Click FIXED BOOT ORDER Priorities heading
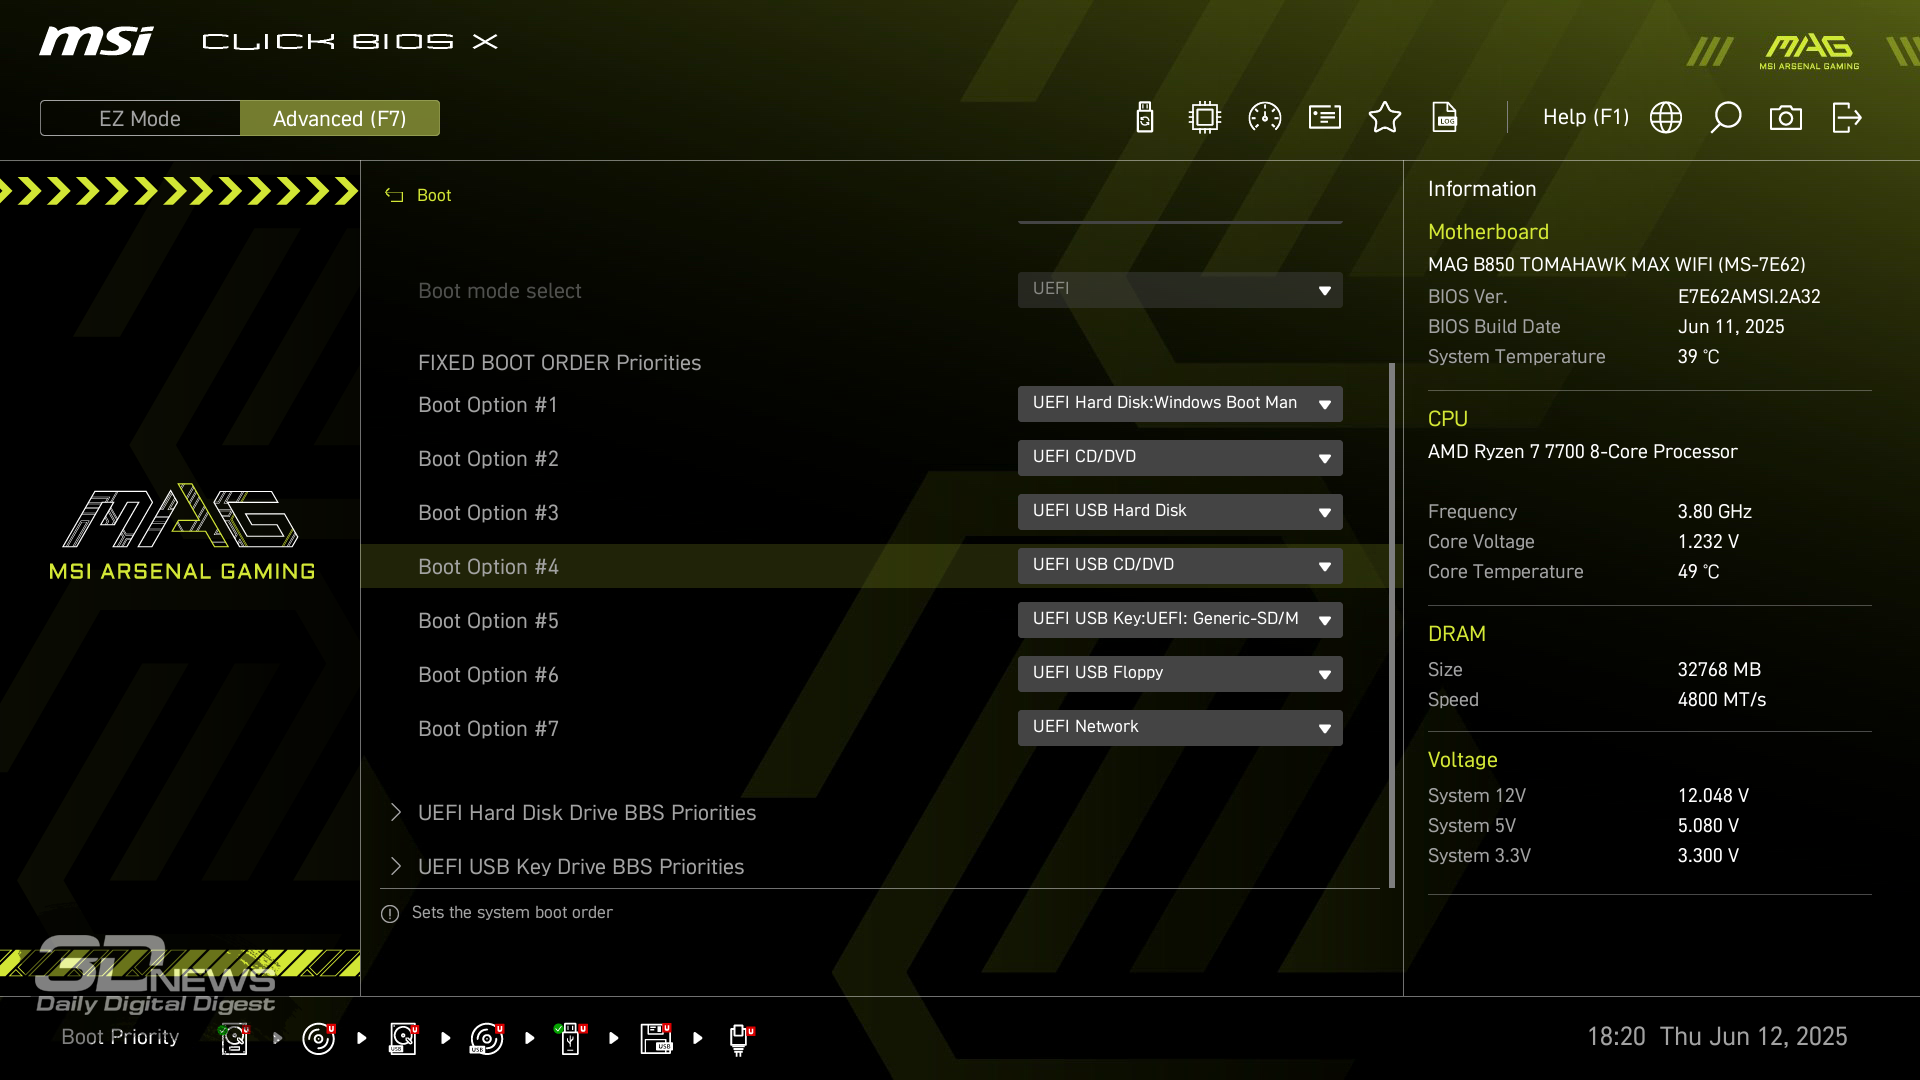Viewport: 1920px width, 1080px height. [559, 363]
